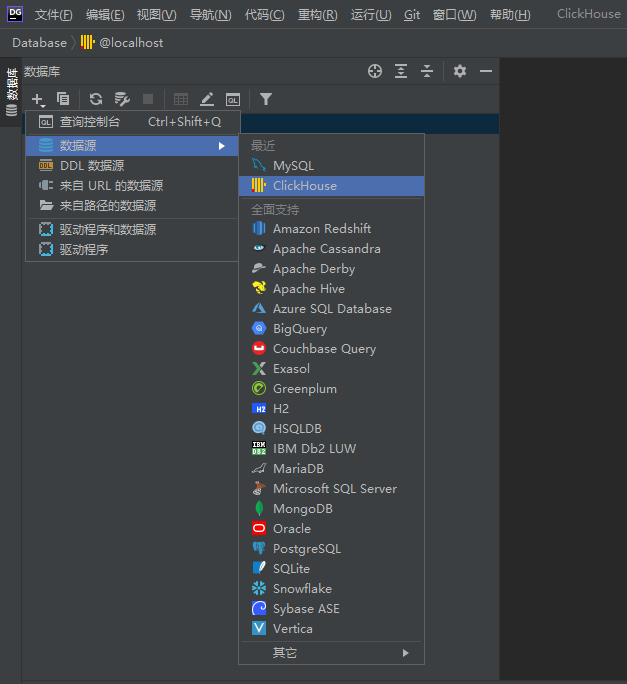Open the Git menu
627x684 pixels.
pos(412,15)
